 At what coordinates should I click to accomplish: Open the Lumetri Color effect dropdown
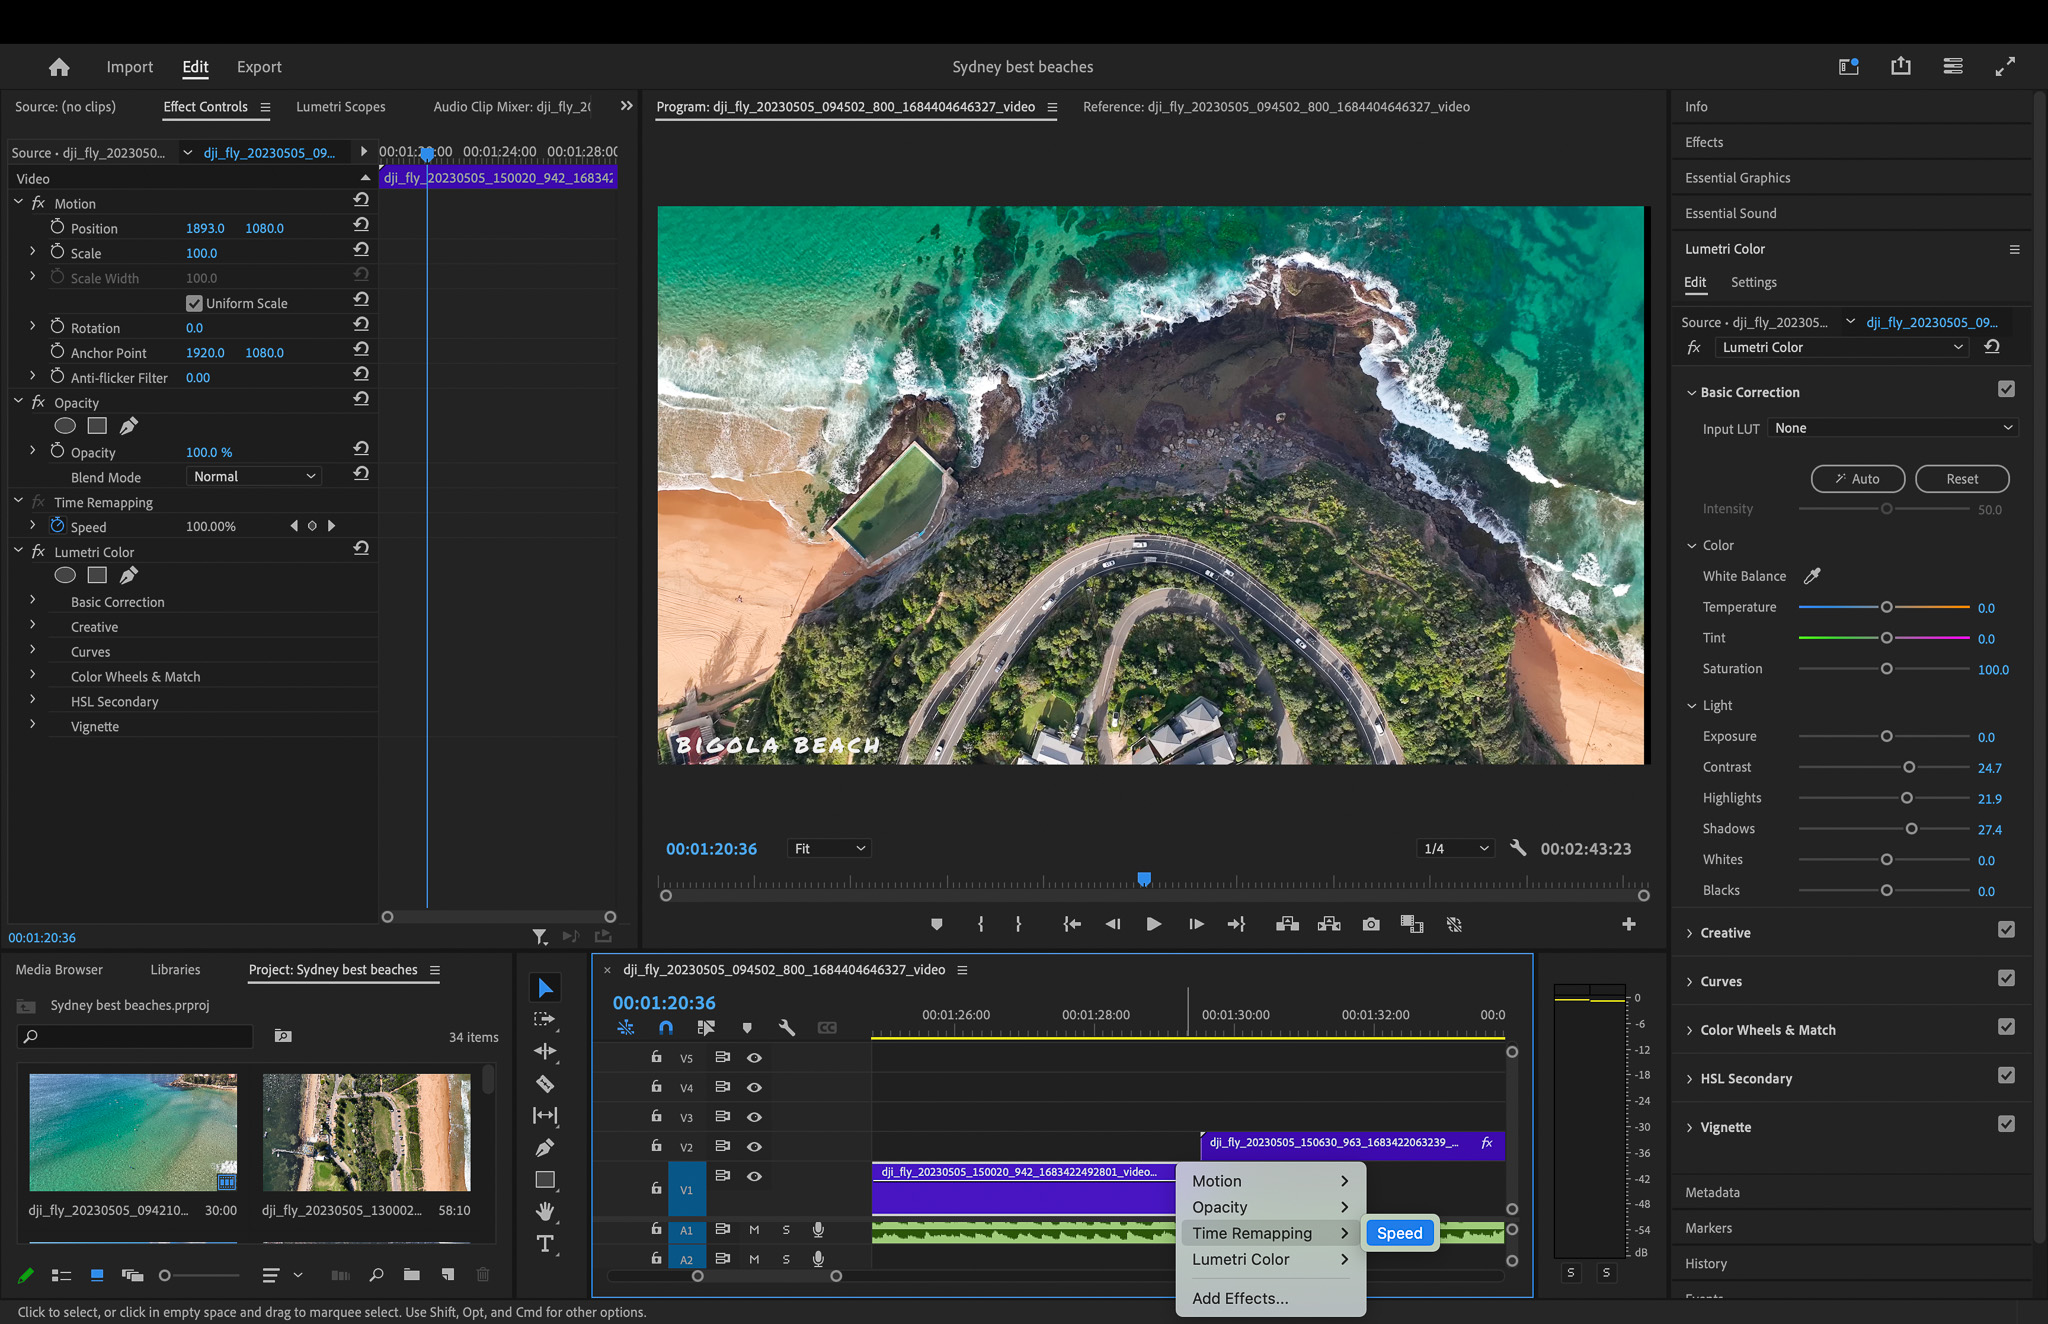pos(1842,347)
